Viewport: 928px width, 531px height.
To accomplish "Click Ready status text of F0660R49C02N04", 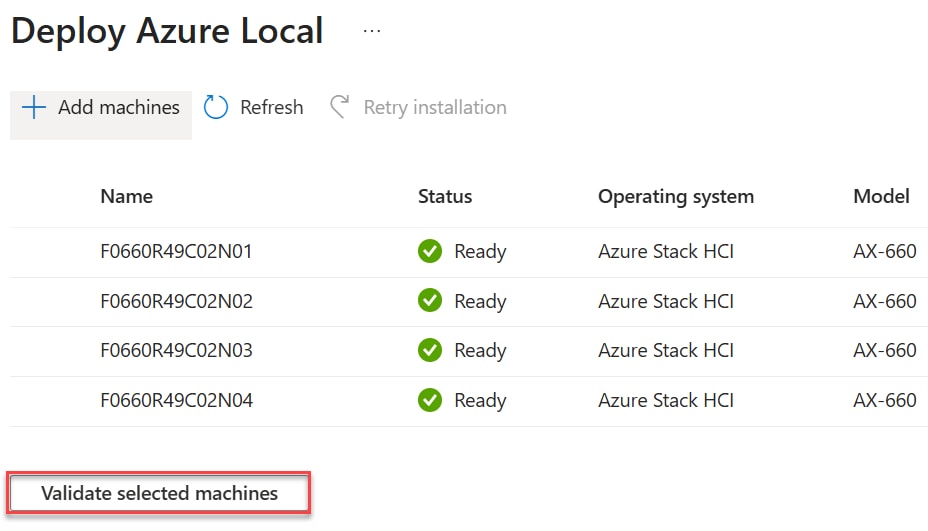I will click(x=480, y=401).
